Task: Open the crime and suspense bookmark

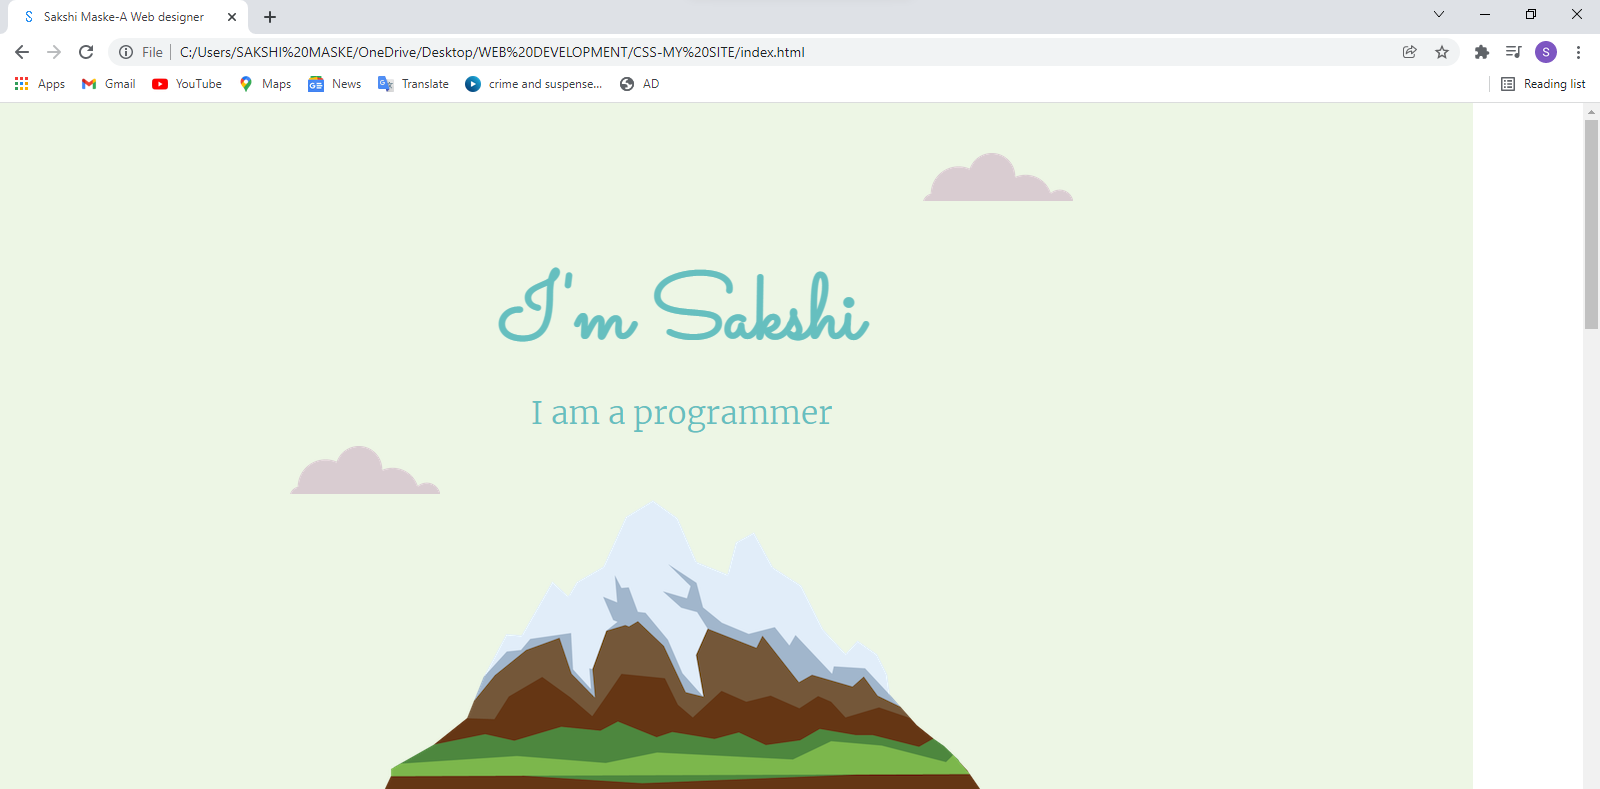Action: tap(534, 84)
